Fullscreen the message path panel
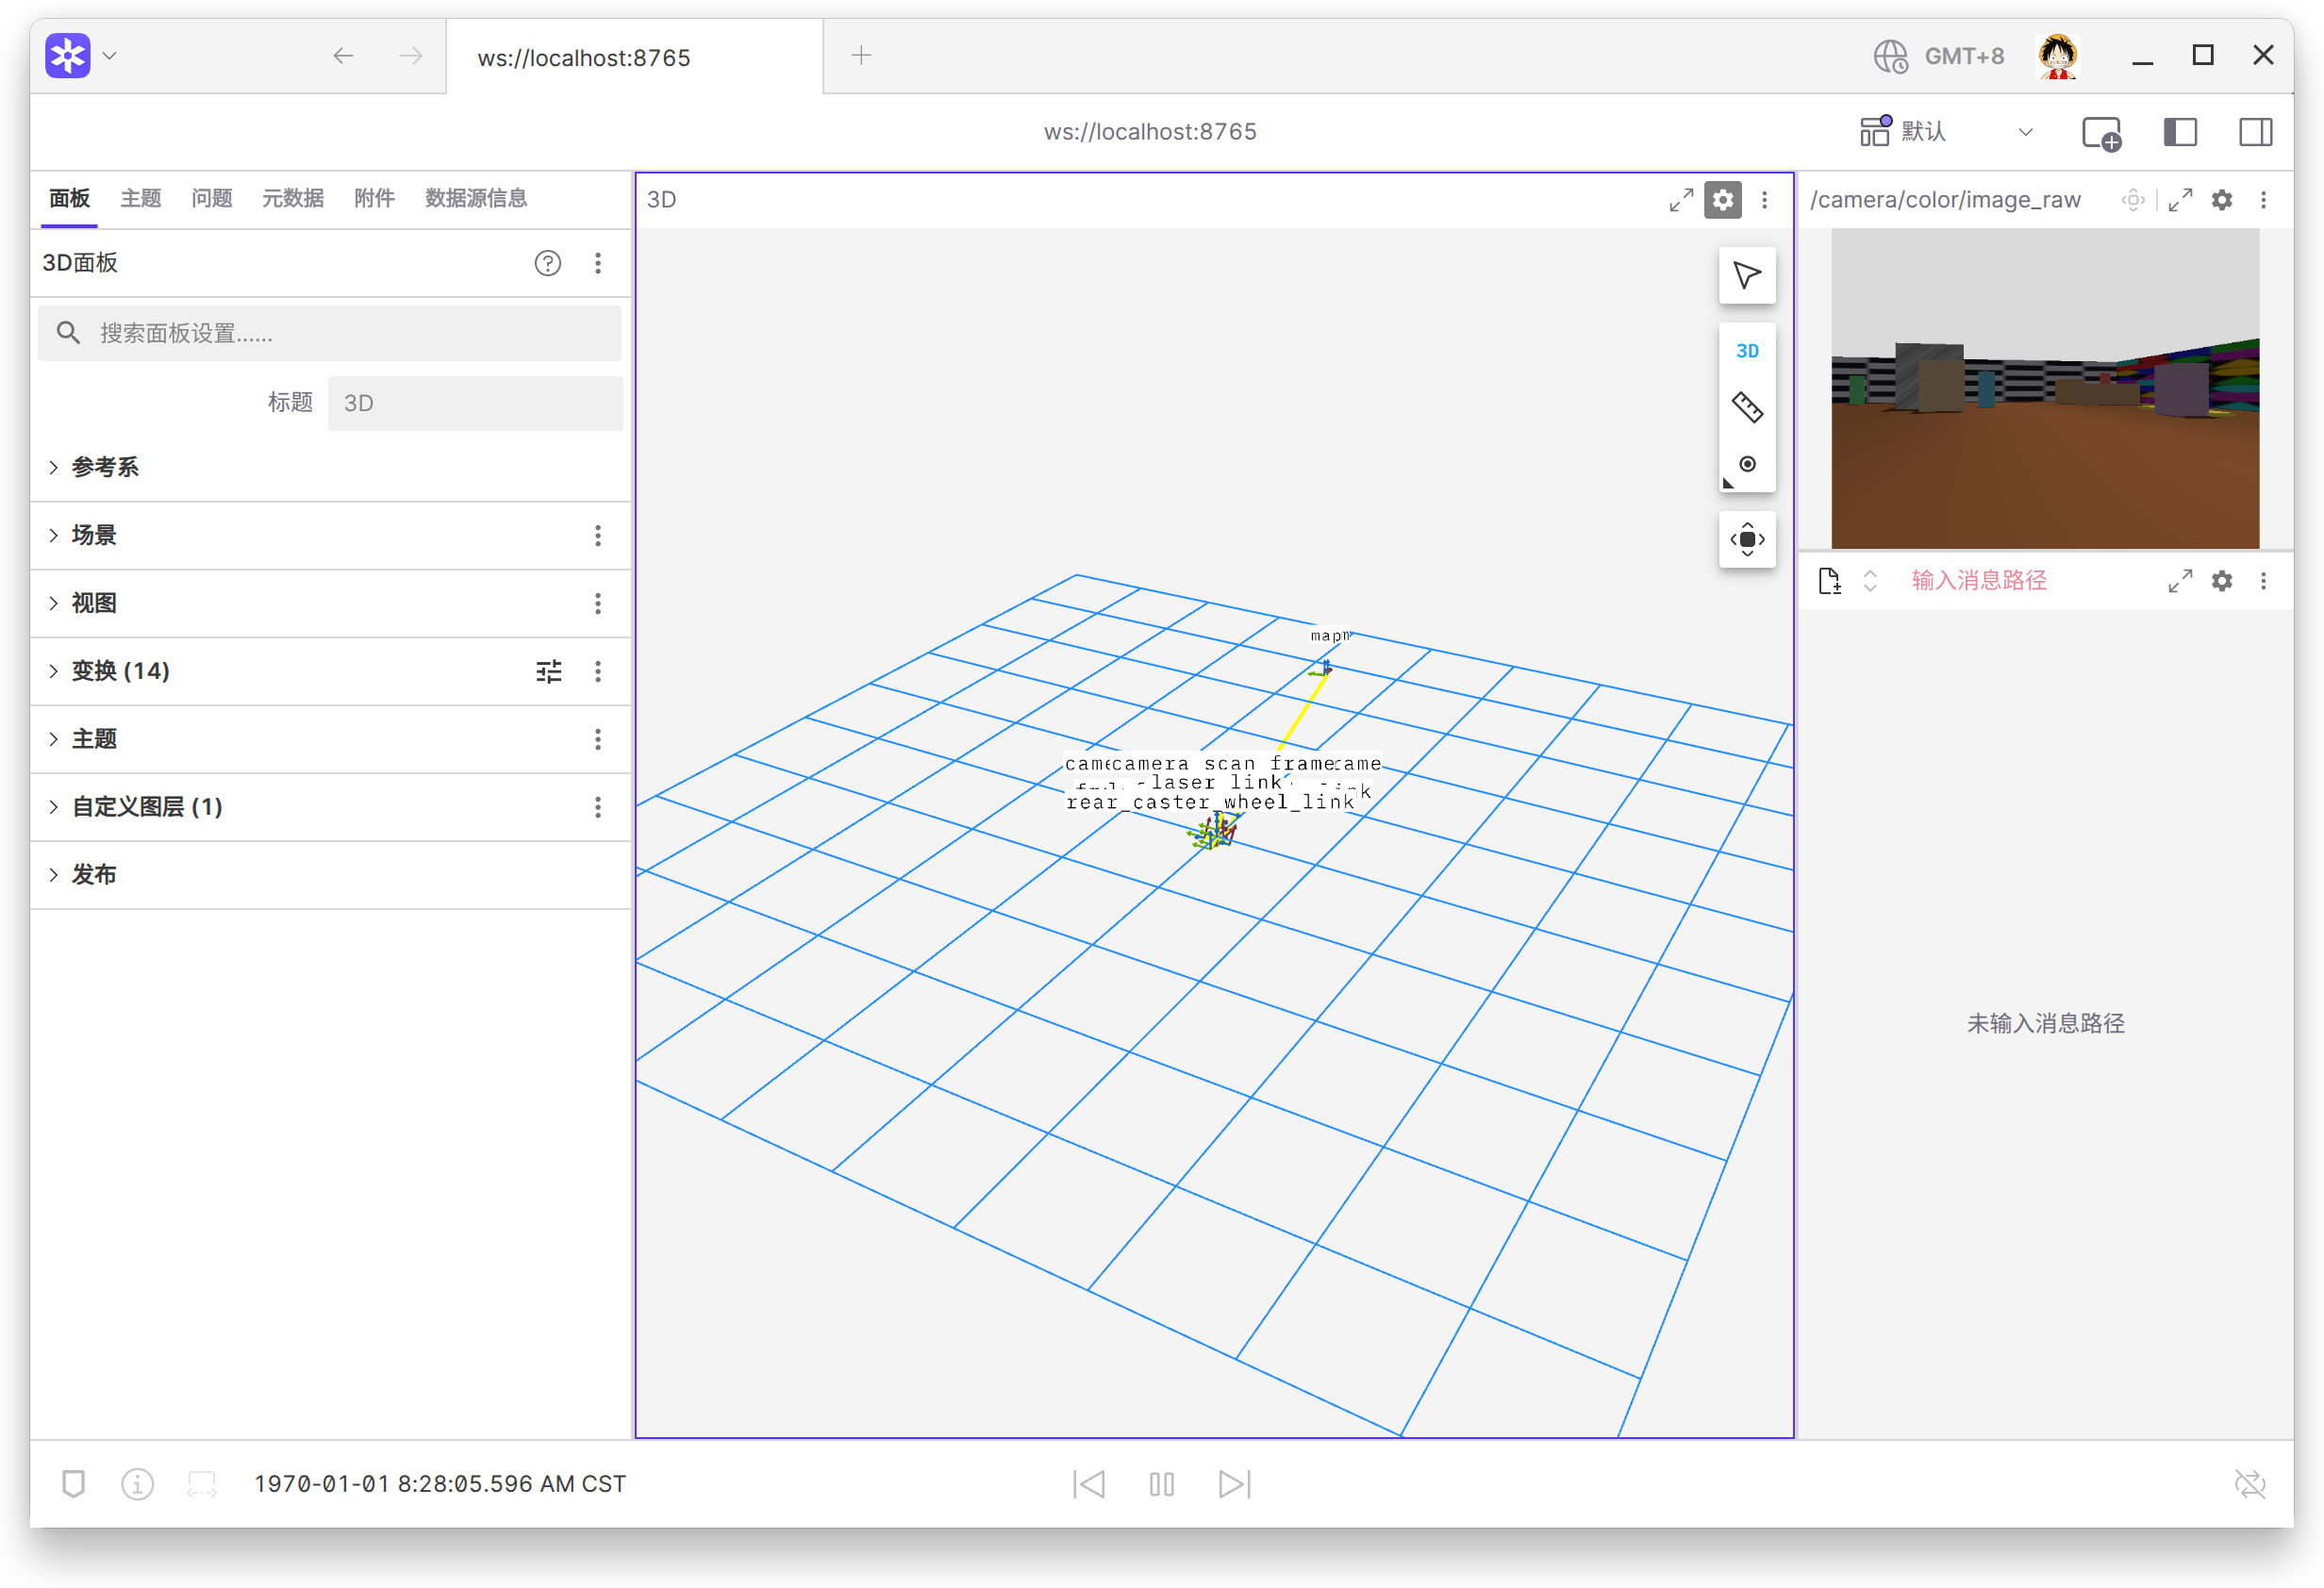Image resolution: width=2324 pixels, height=1588 pixels. [2180, 581]
